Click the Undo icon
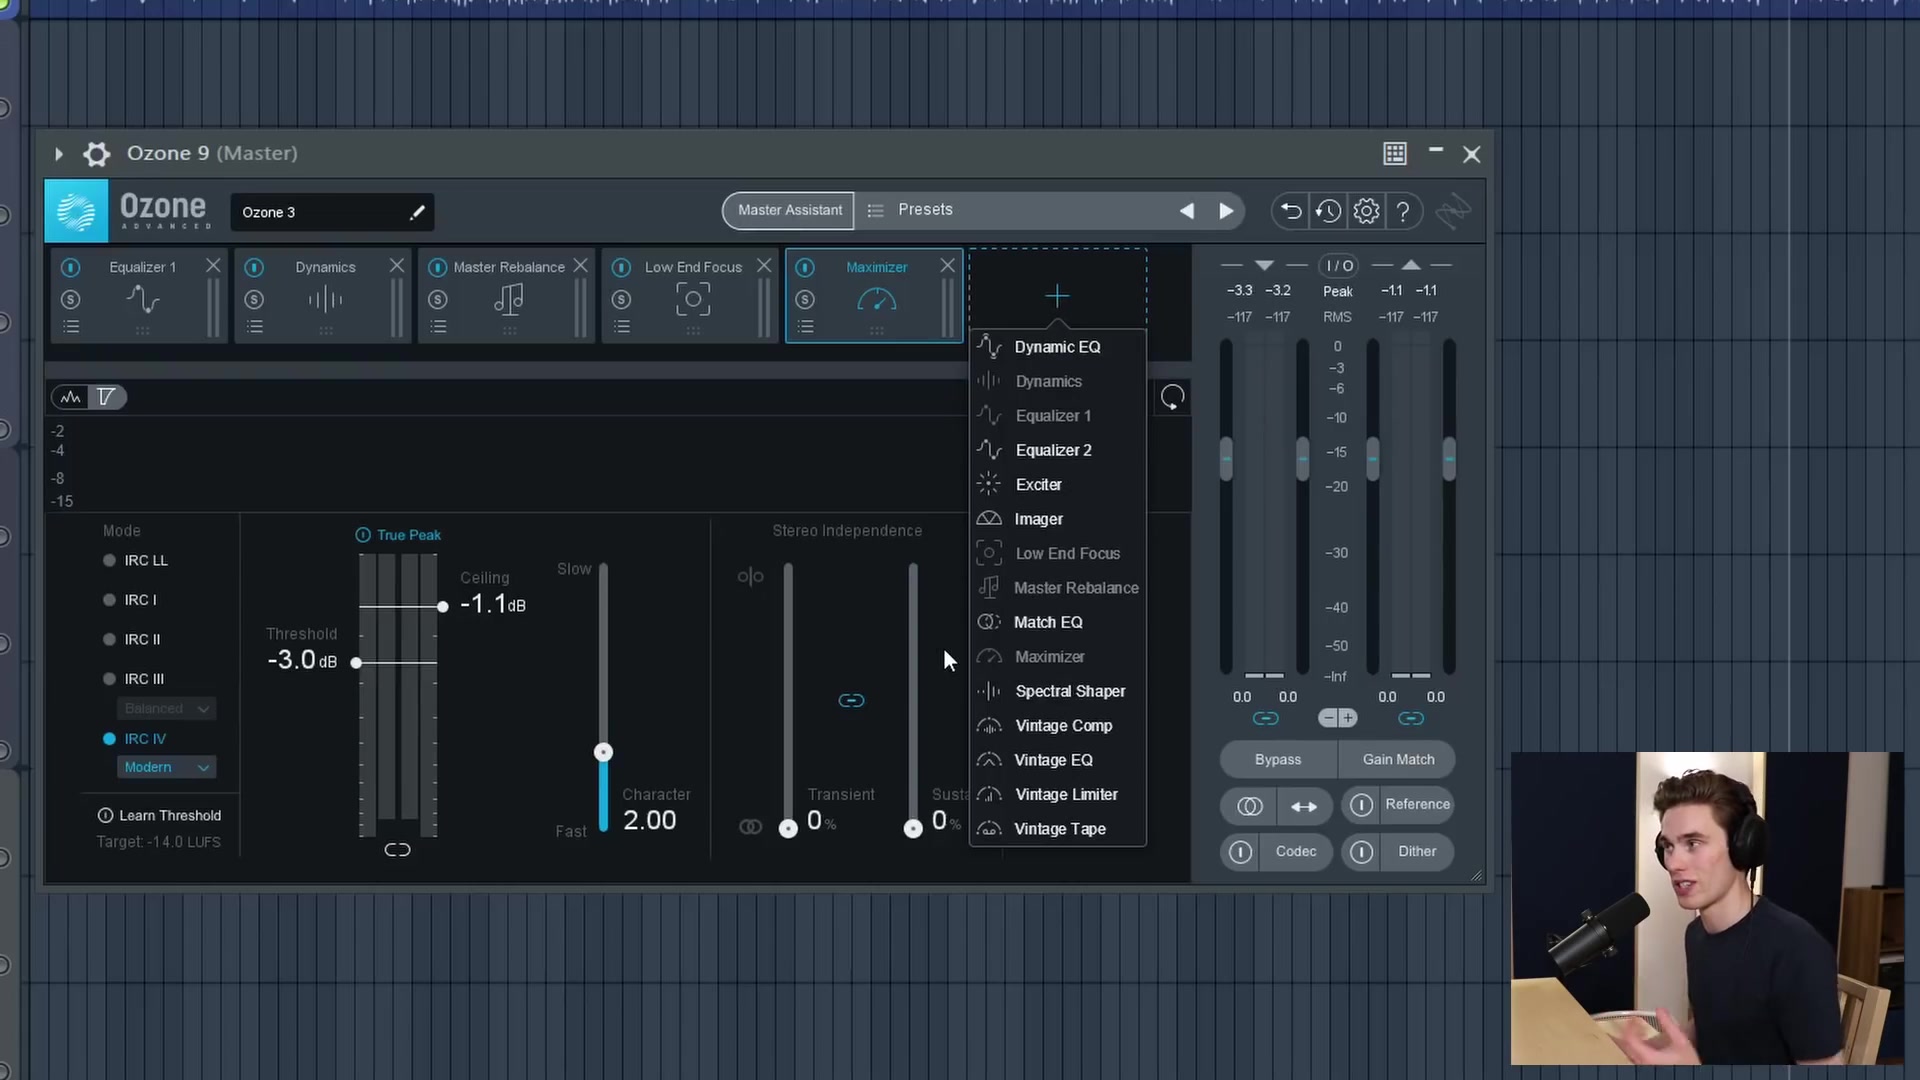This screenshot has height=1080, width=1920. click(1291, 211)
